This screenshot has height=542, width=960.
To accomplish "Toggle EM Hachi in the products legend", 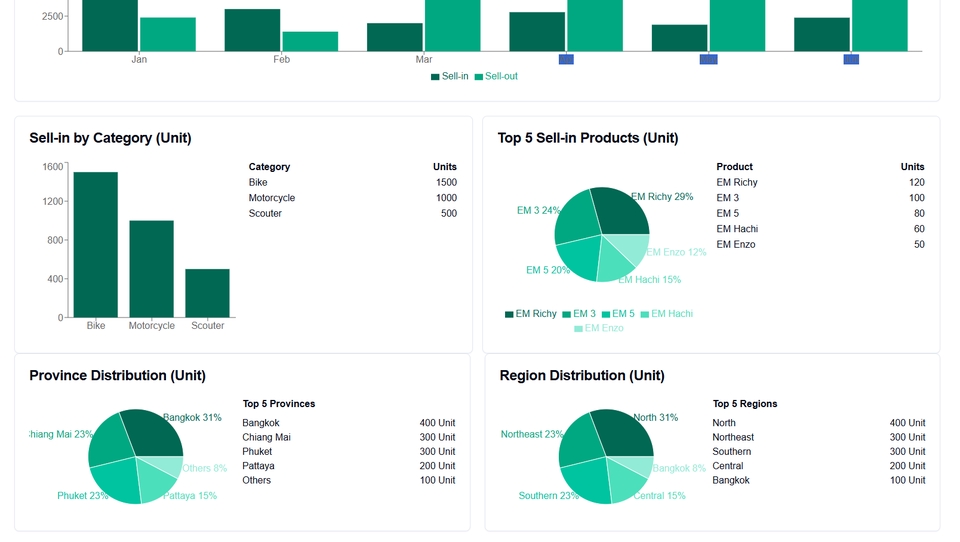I will (x=666, y=314).
